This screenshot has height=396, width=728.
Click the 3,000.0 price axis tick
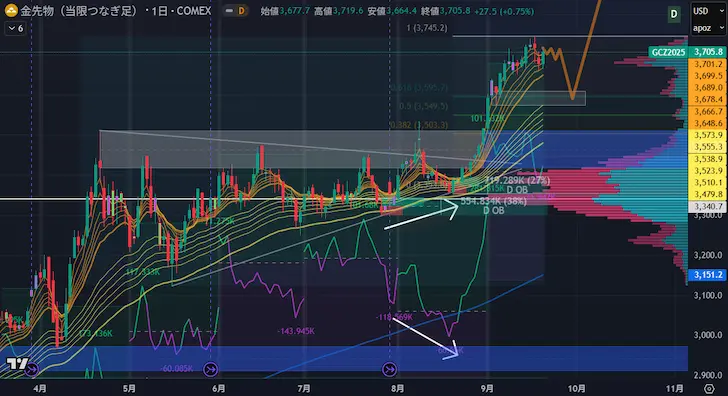708,335
